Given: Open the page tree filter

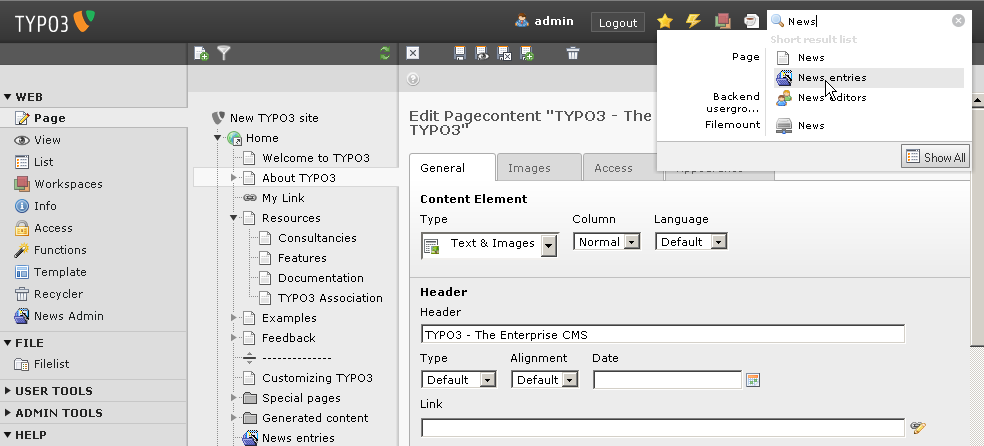Looking at the screenshot, I should tap(224, 54).
